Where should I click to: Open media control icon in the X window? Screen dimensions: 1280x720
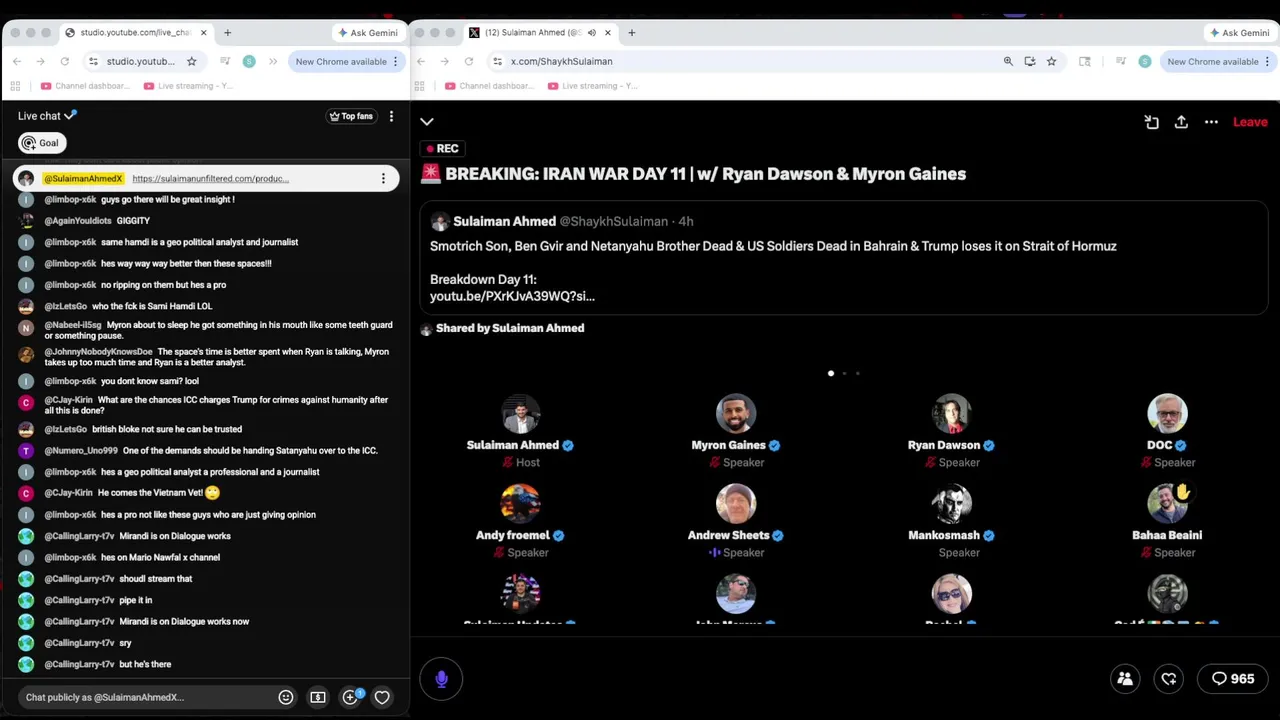click(1121, 61)
